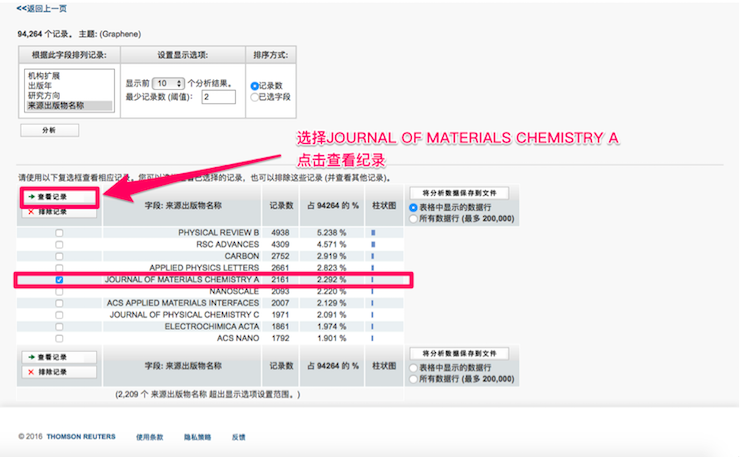Select 来源出版物名称 in the field list
Screen dimensions: 740x457
pyautogui.click(x=56, y=105)
